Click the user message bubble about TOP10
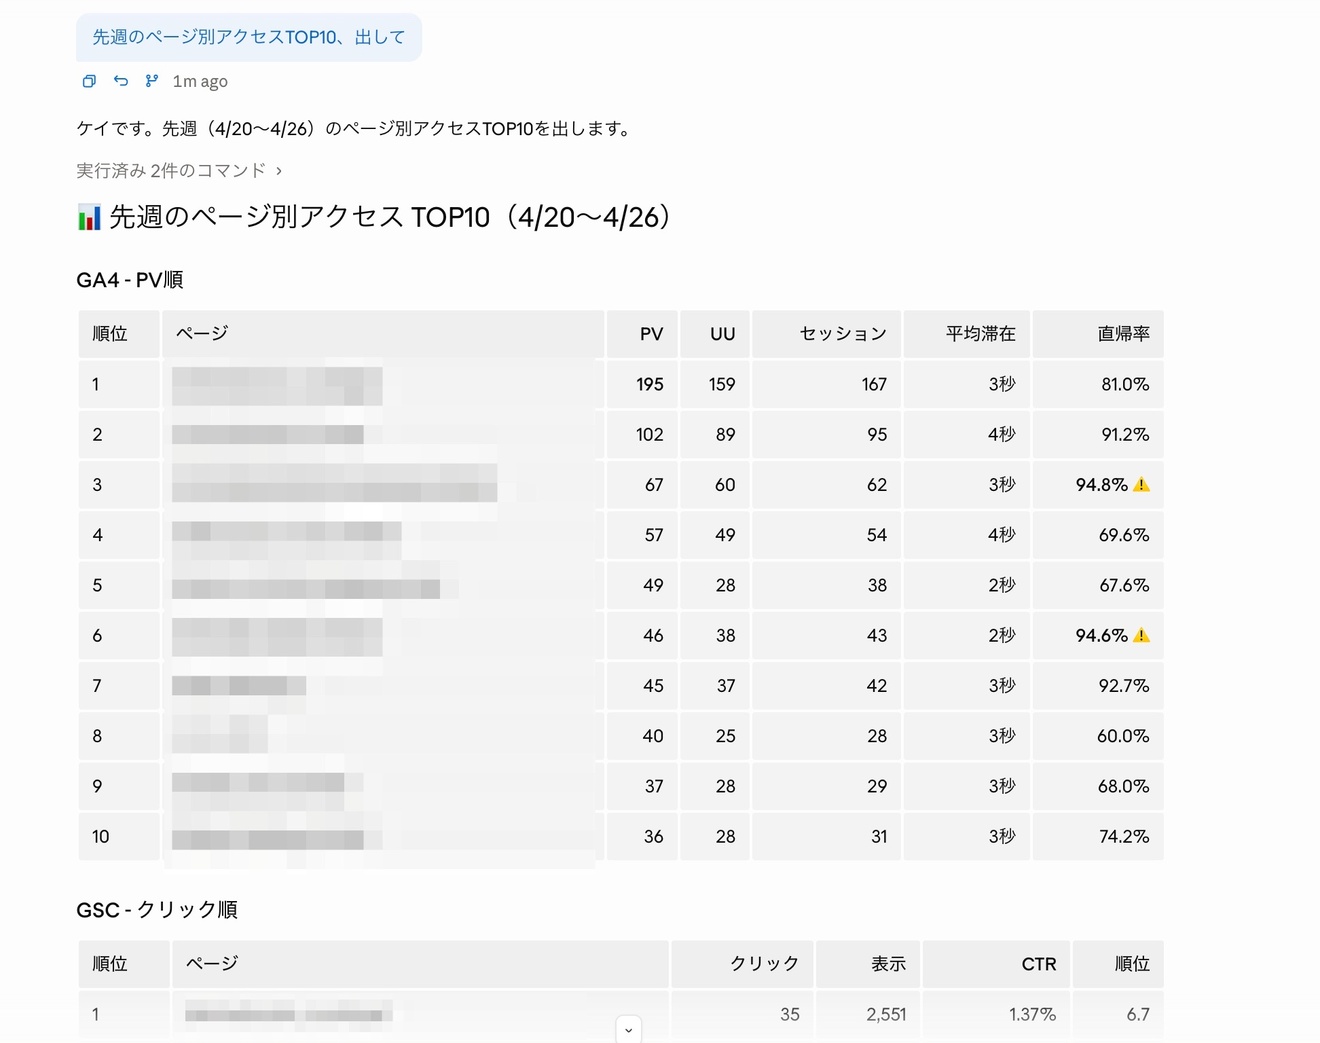 tap(249, 37)
